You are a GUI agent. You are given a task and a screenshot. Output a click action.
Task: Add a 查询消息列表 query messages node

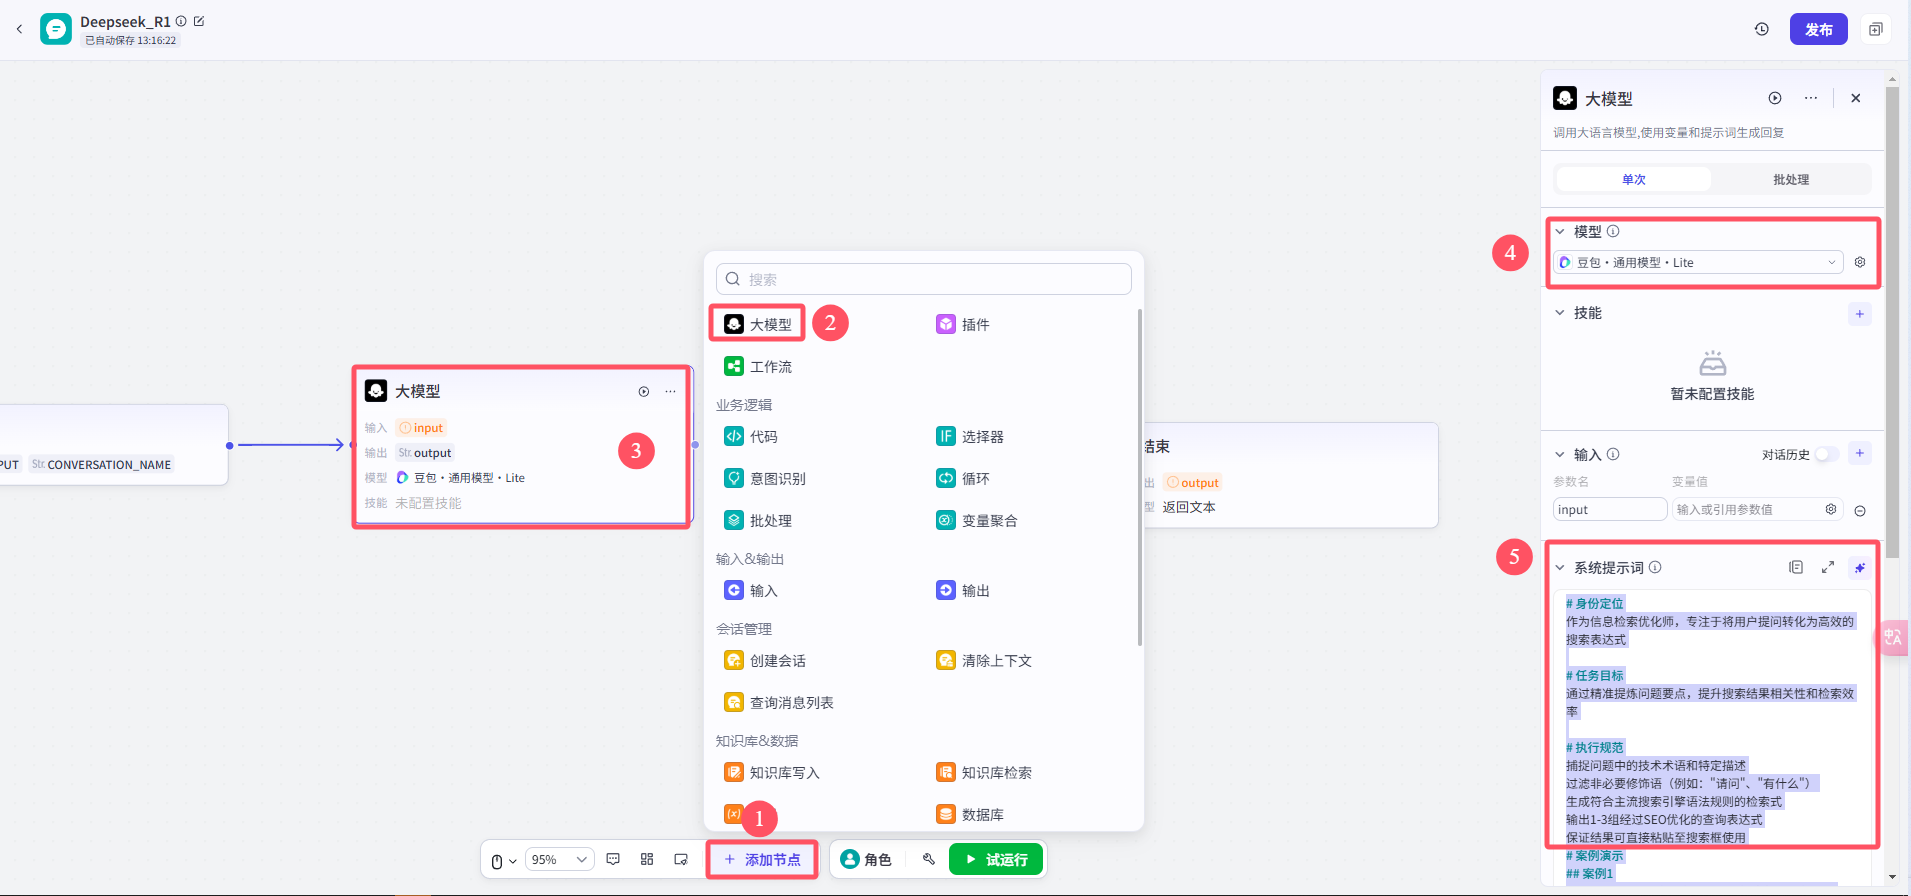pos(779,702)
